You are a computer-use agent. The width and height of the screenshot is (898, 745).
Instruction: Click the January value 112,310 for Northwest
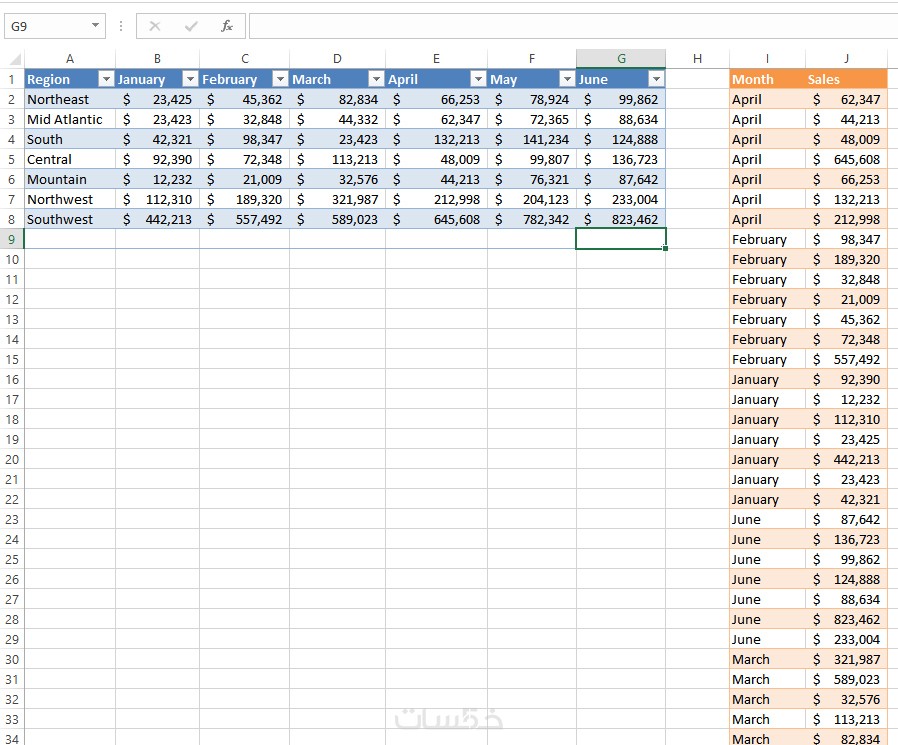[157, 199]
